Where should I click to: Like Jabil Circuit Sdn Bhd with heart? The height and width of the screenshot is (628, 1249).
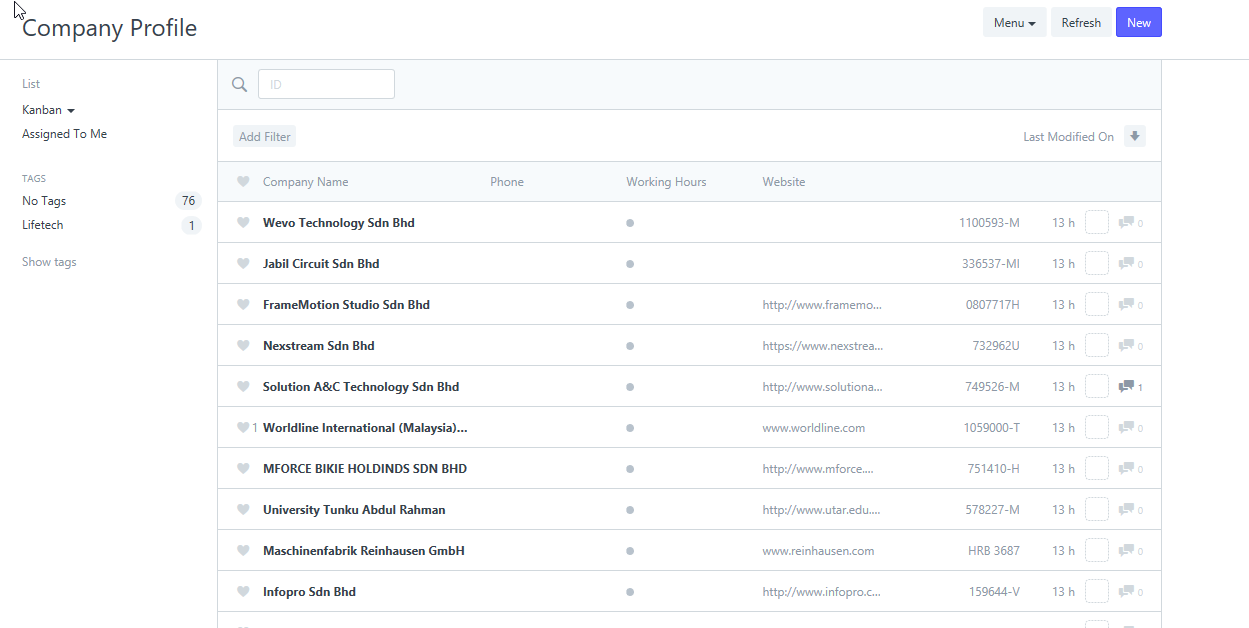point(243,264)
